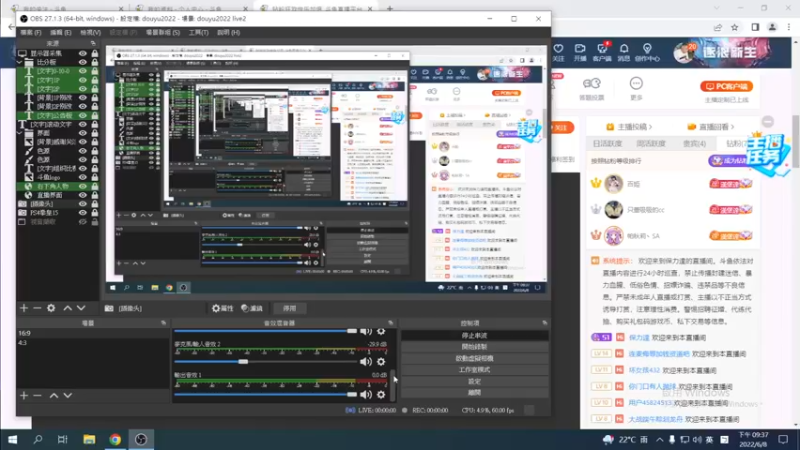Mute the 麥克風/輸入音效 2 speaker icon

366,362
